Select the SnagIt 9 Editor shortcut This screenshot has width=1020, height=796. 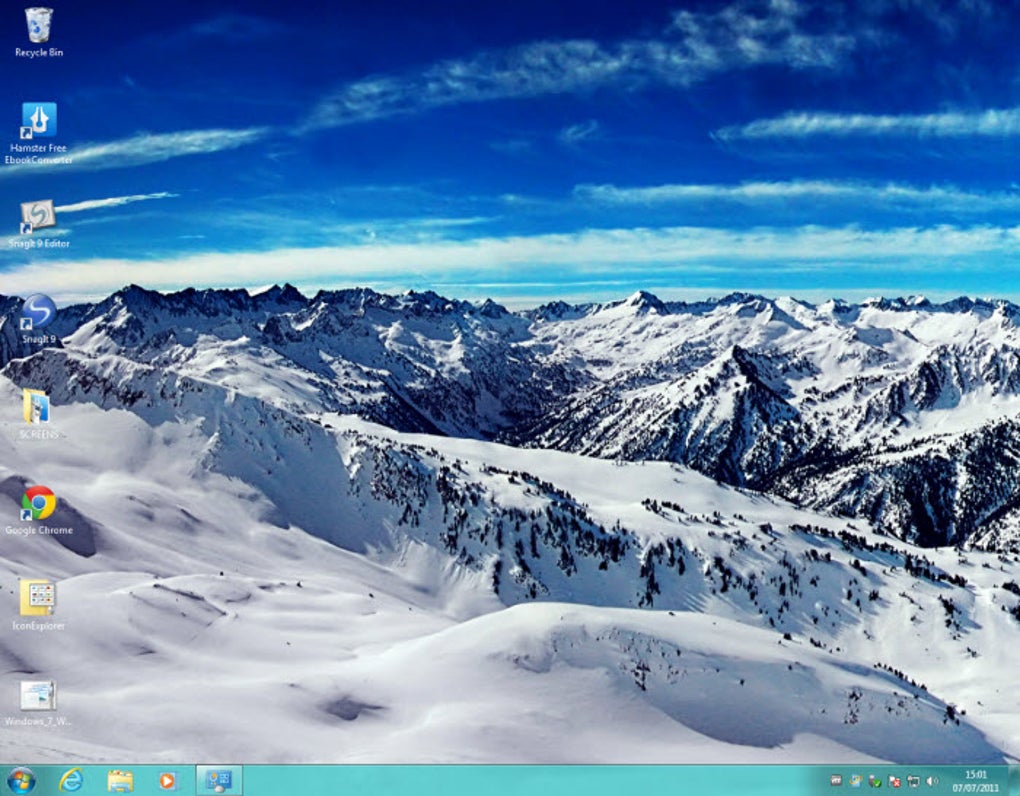tap(38, 224)
